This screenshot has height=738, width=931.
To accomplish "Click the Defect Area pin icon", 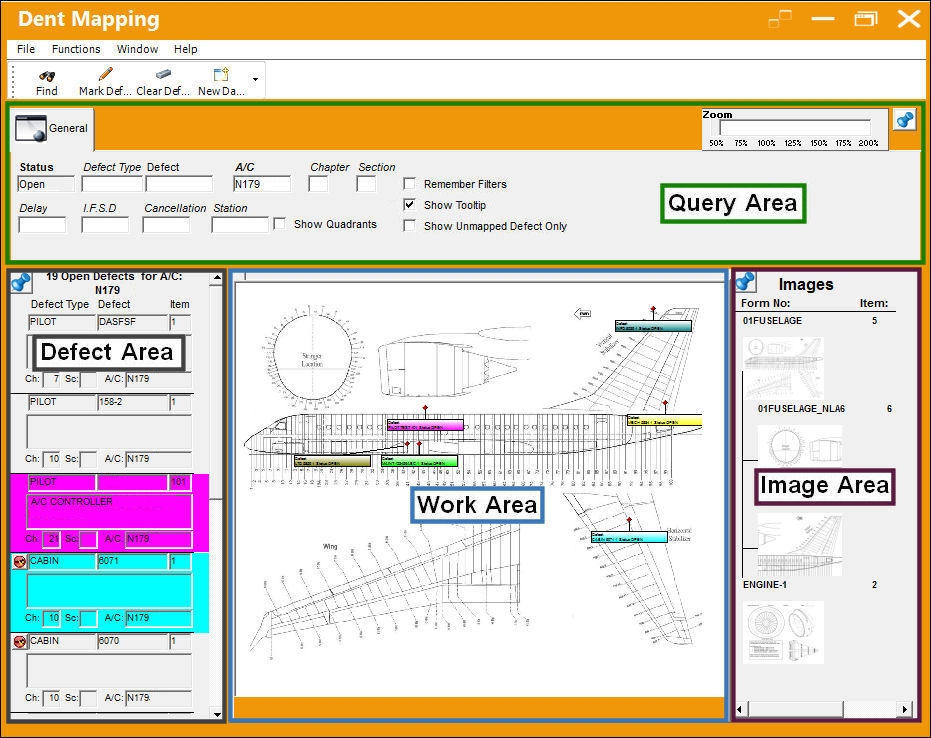I will 21,282.
